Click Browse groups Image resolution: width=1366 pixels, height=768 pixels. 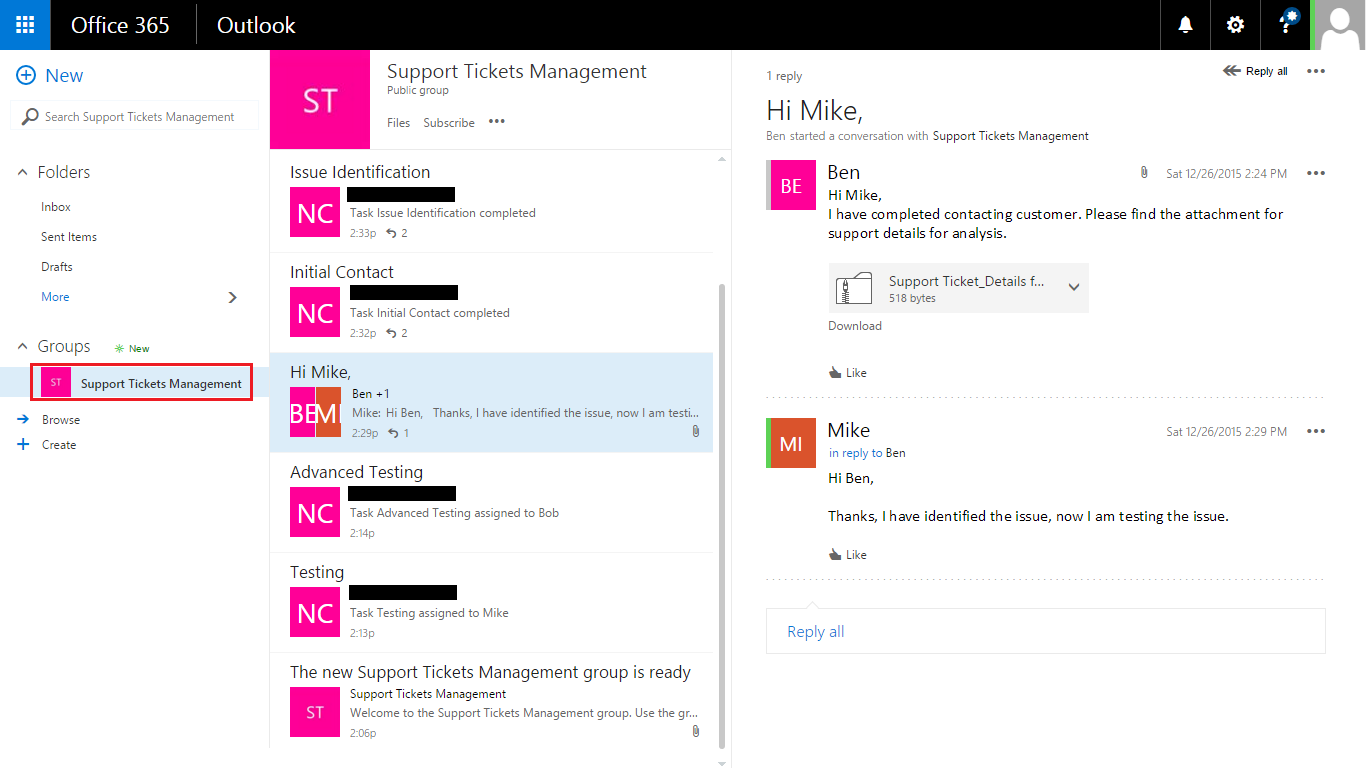(61, 420)
